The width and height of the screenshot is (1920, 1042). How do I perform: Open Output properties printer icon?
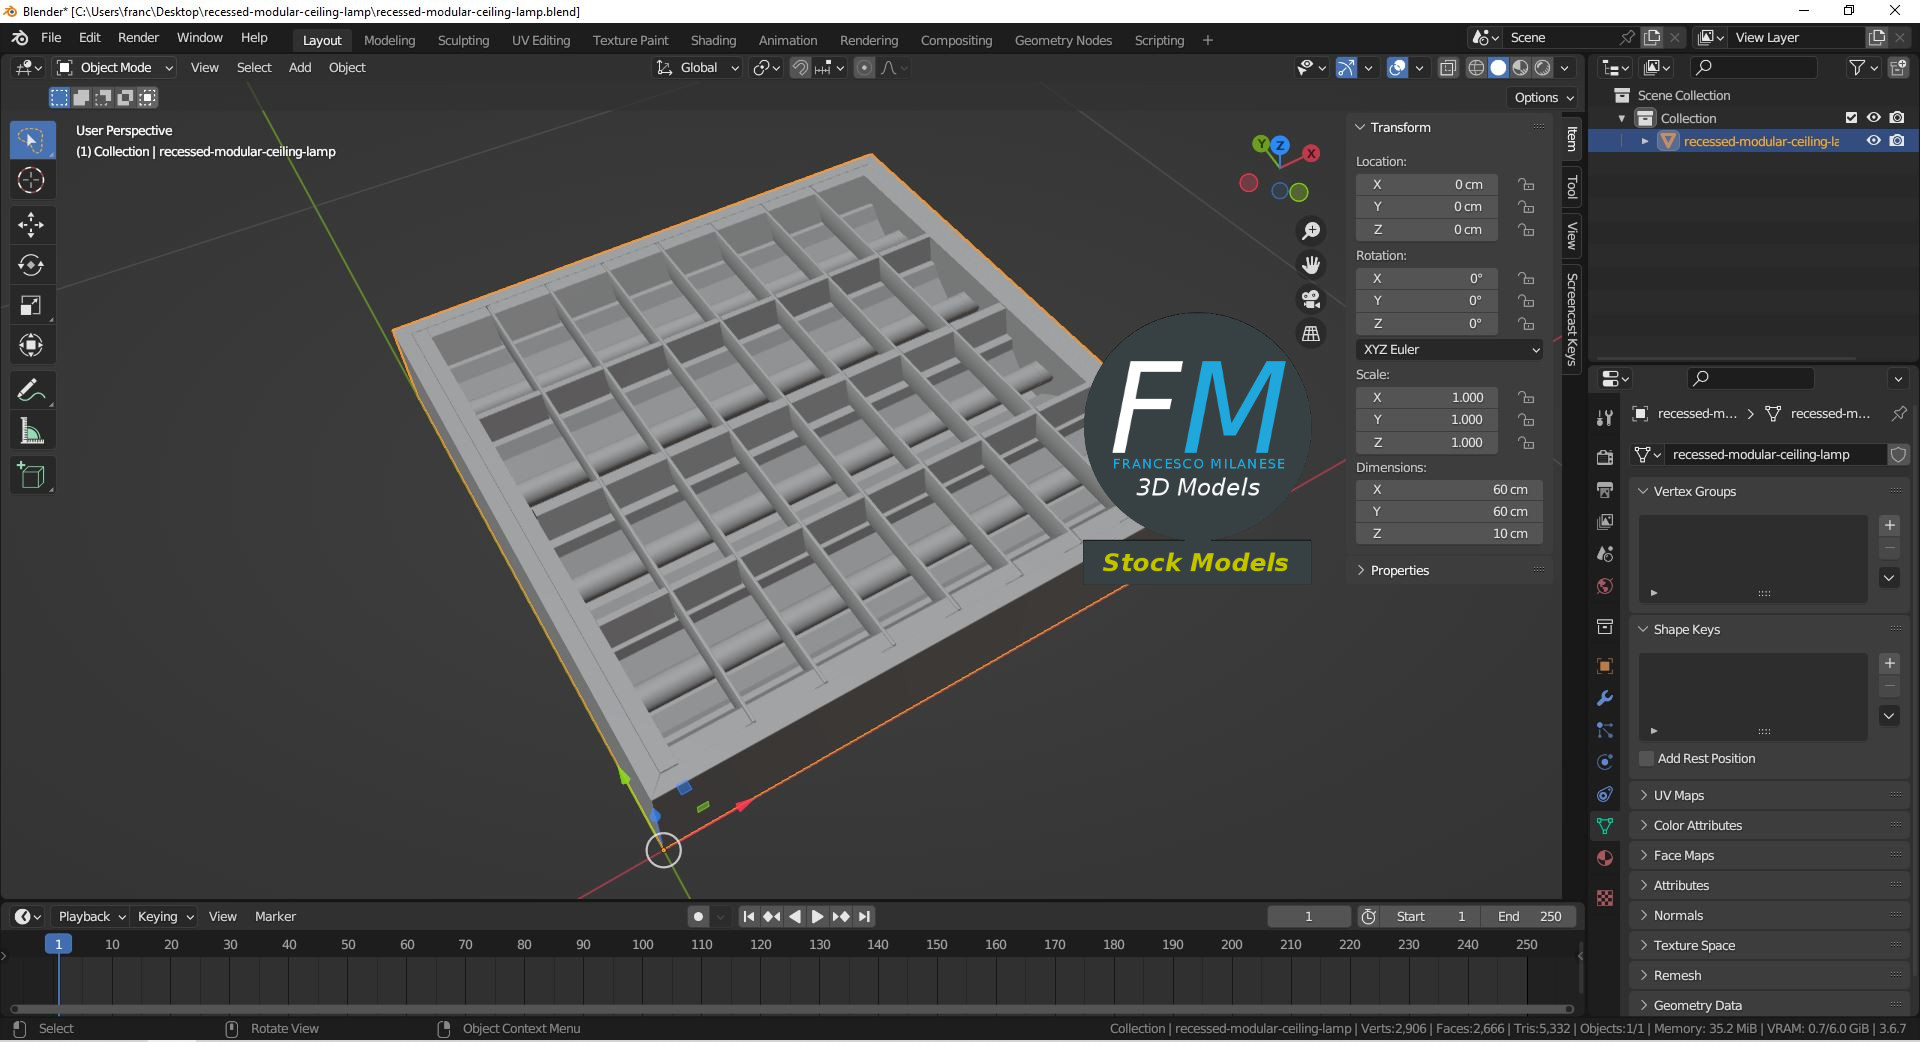(x=1605, y=489)
